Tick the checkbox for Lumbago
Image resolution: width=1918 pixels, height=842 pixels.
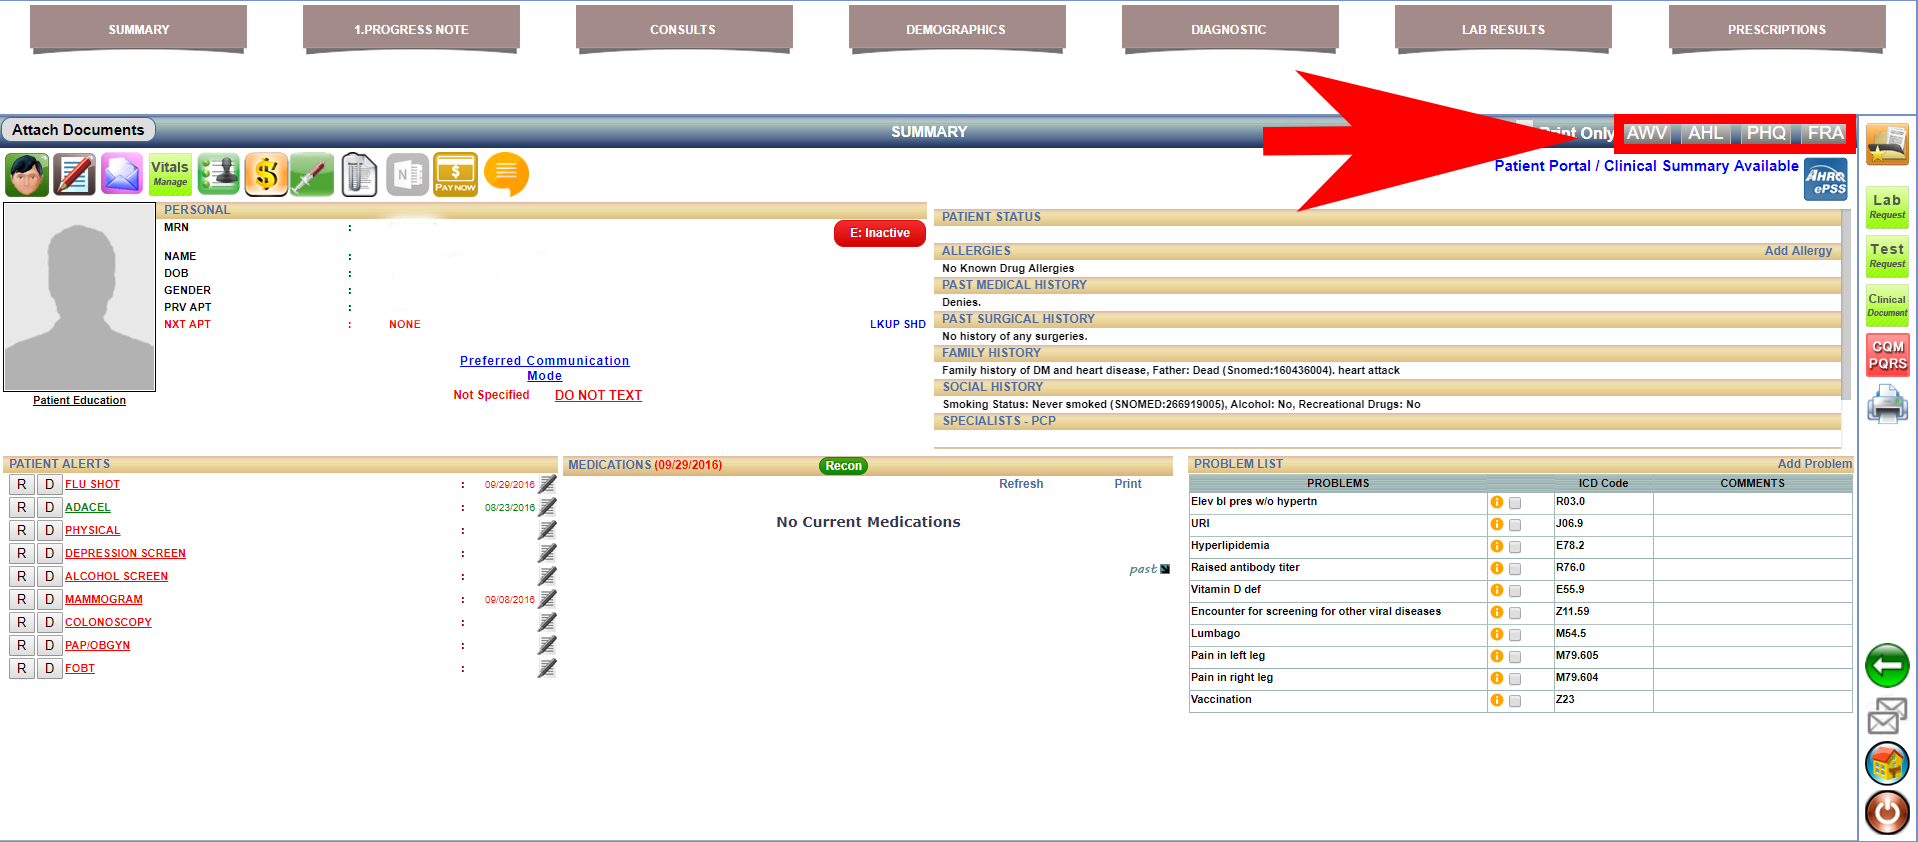[1515, 635]
